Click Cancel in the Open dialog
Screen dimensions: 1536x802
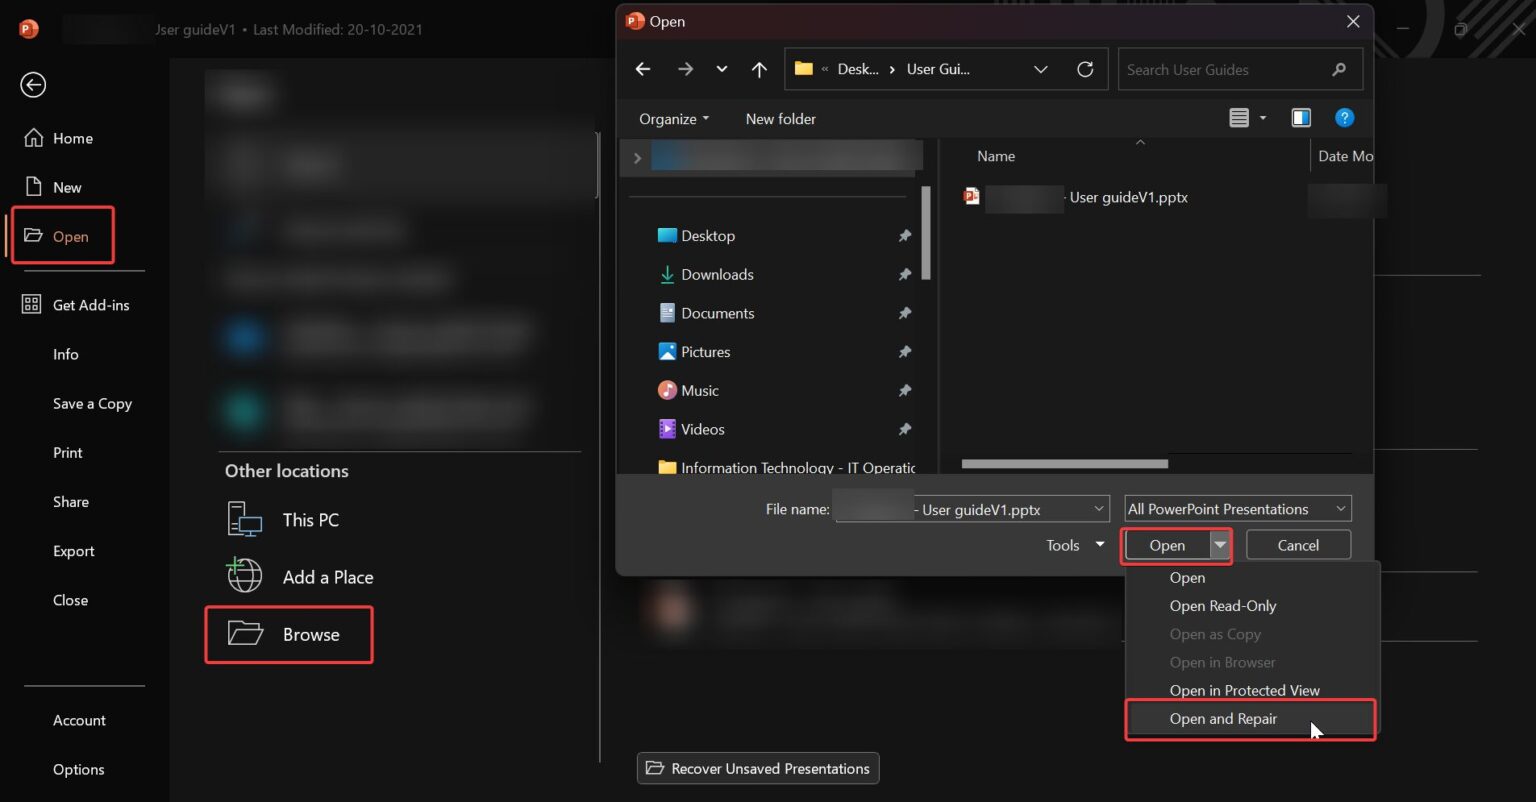coord(1298,545)
